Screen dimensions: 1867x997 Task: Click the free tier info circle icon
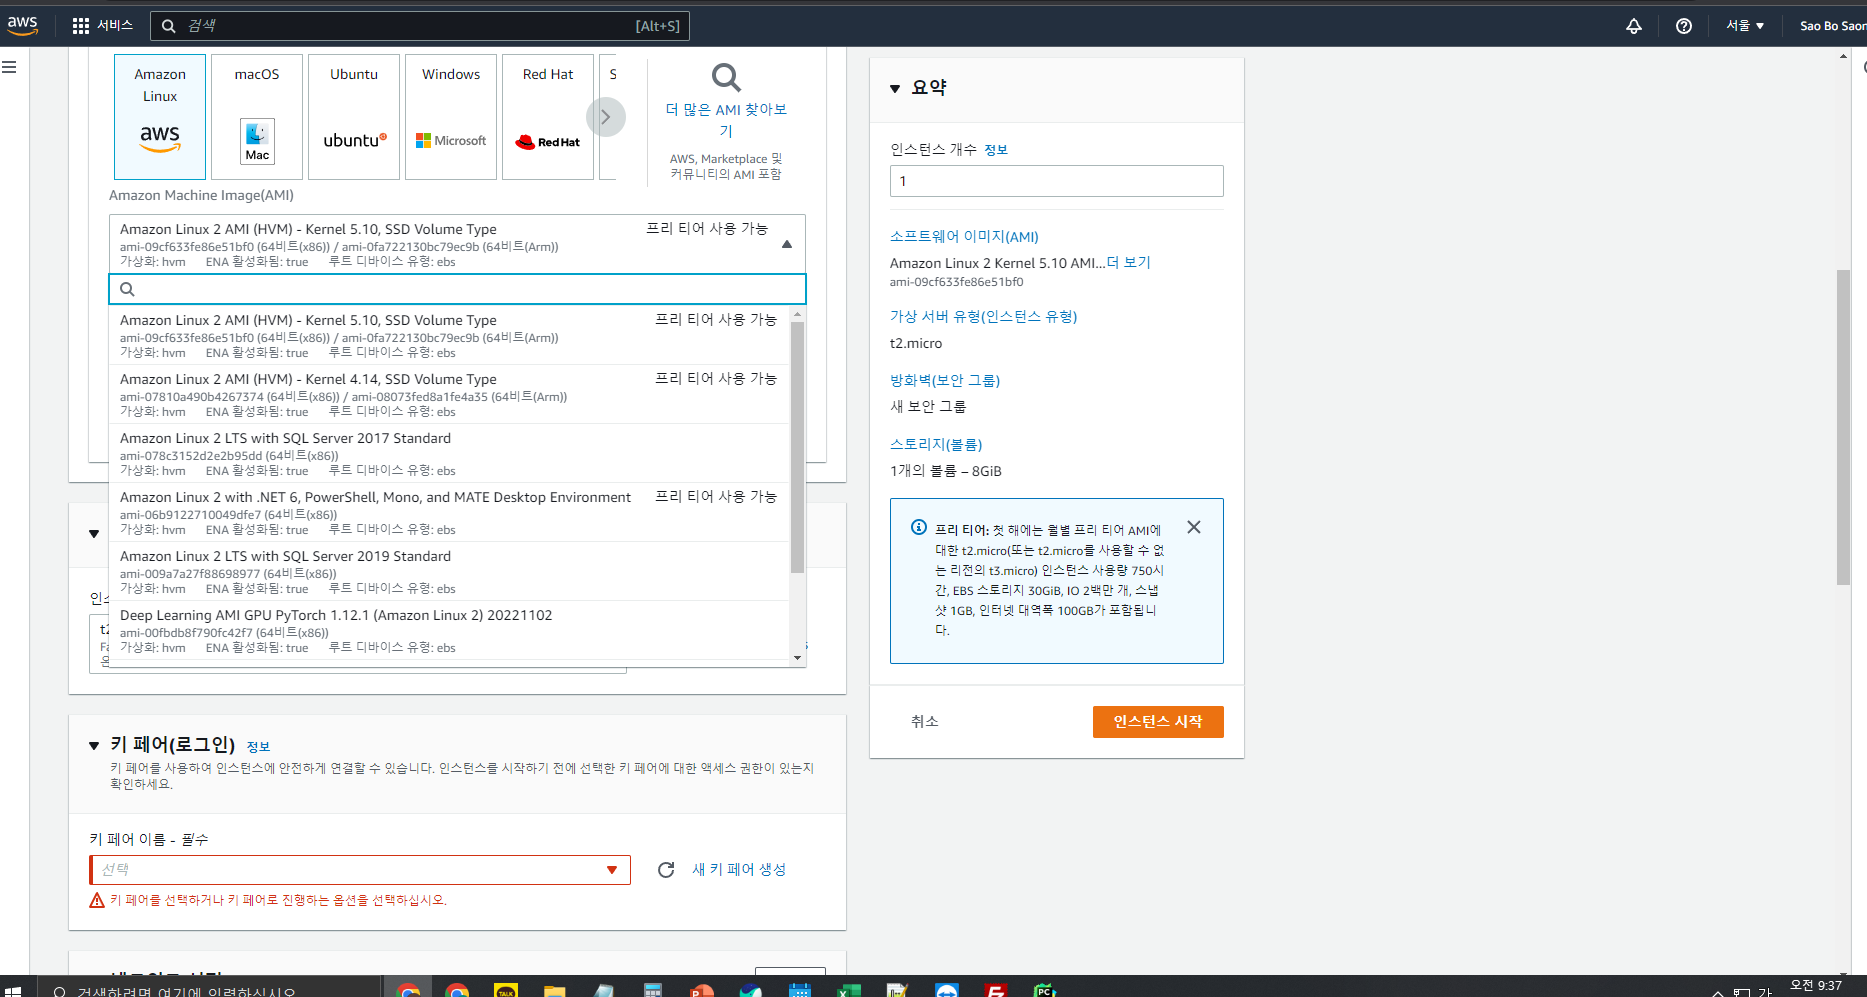click(918, 527)
